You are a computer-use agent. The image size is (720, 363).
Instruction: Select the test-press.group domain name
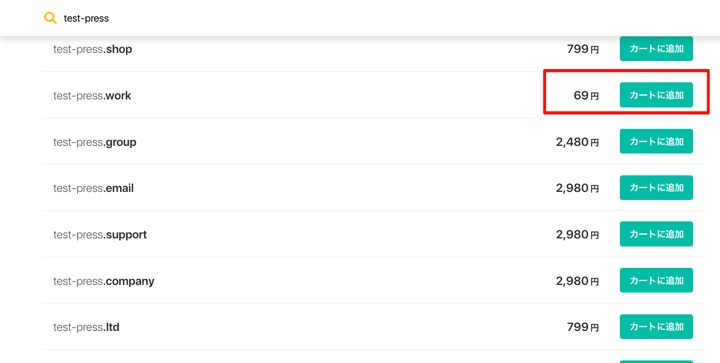(x=95, y=142)
